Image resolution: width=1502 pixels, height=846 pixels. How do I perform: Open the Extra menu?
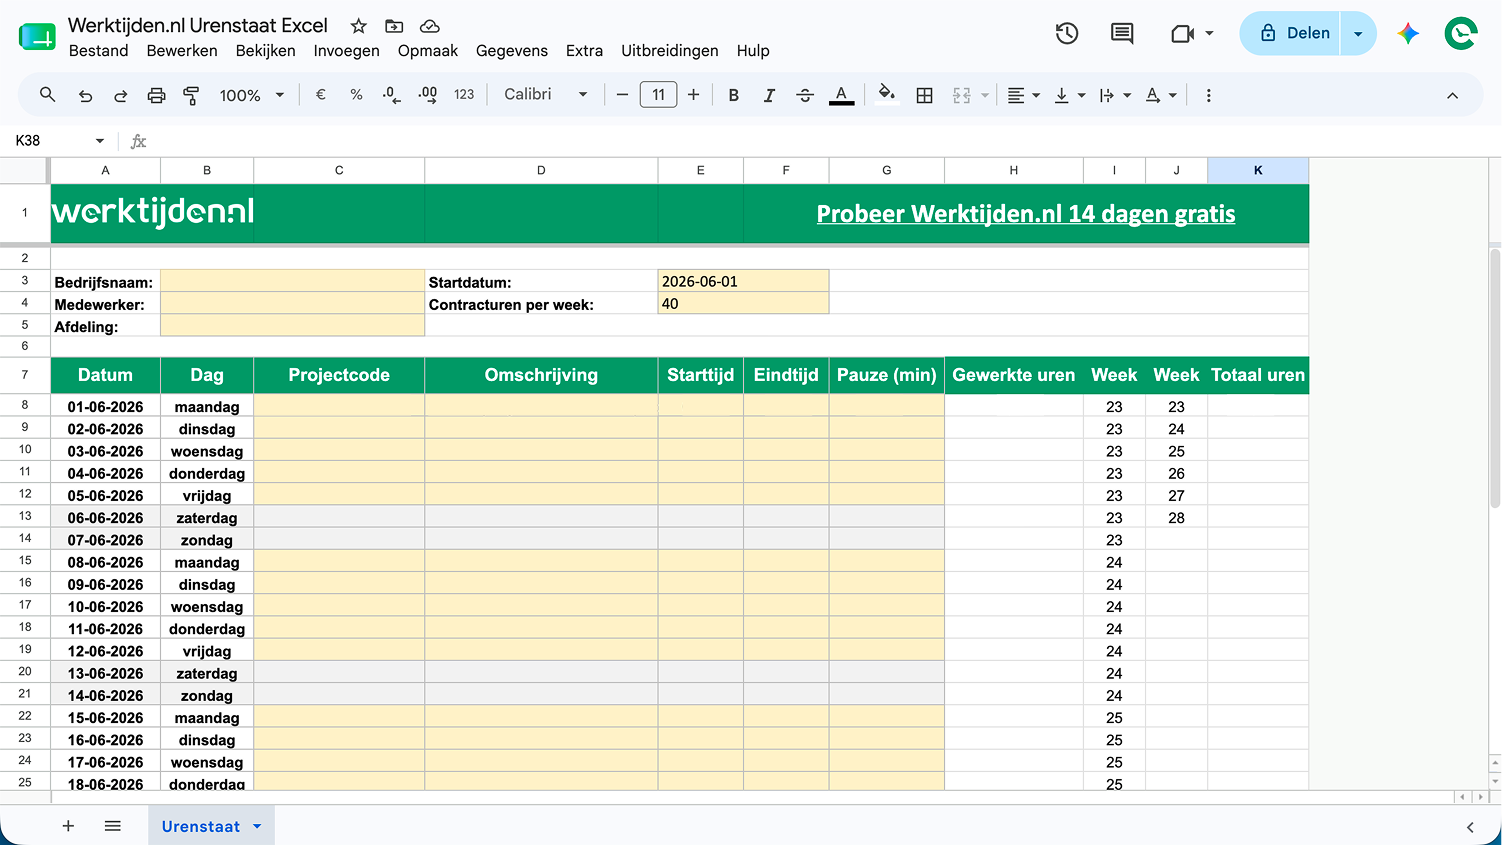pos(584,50)
